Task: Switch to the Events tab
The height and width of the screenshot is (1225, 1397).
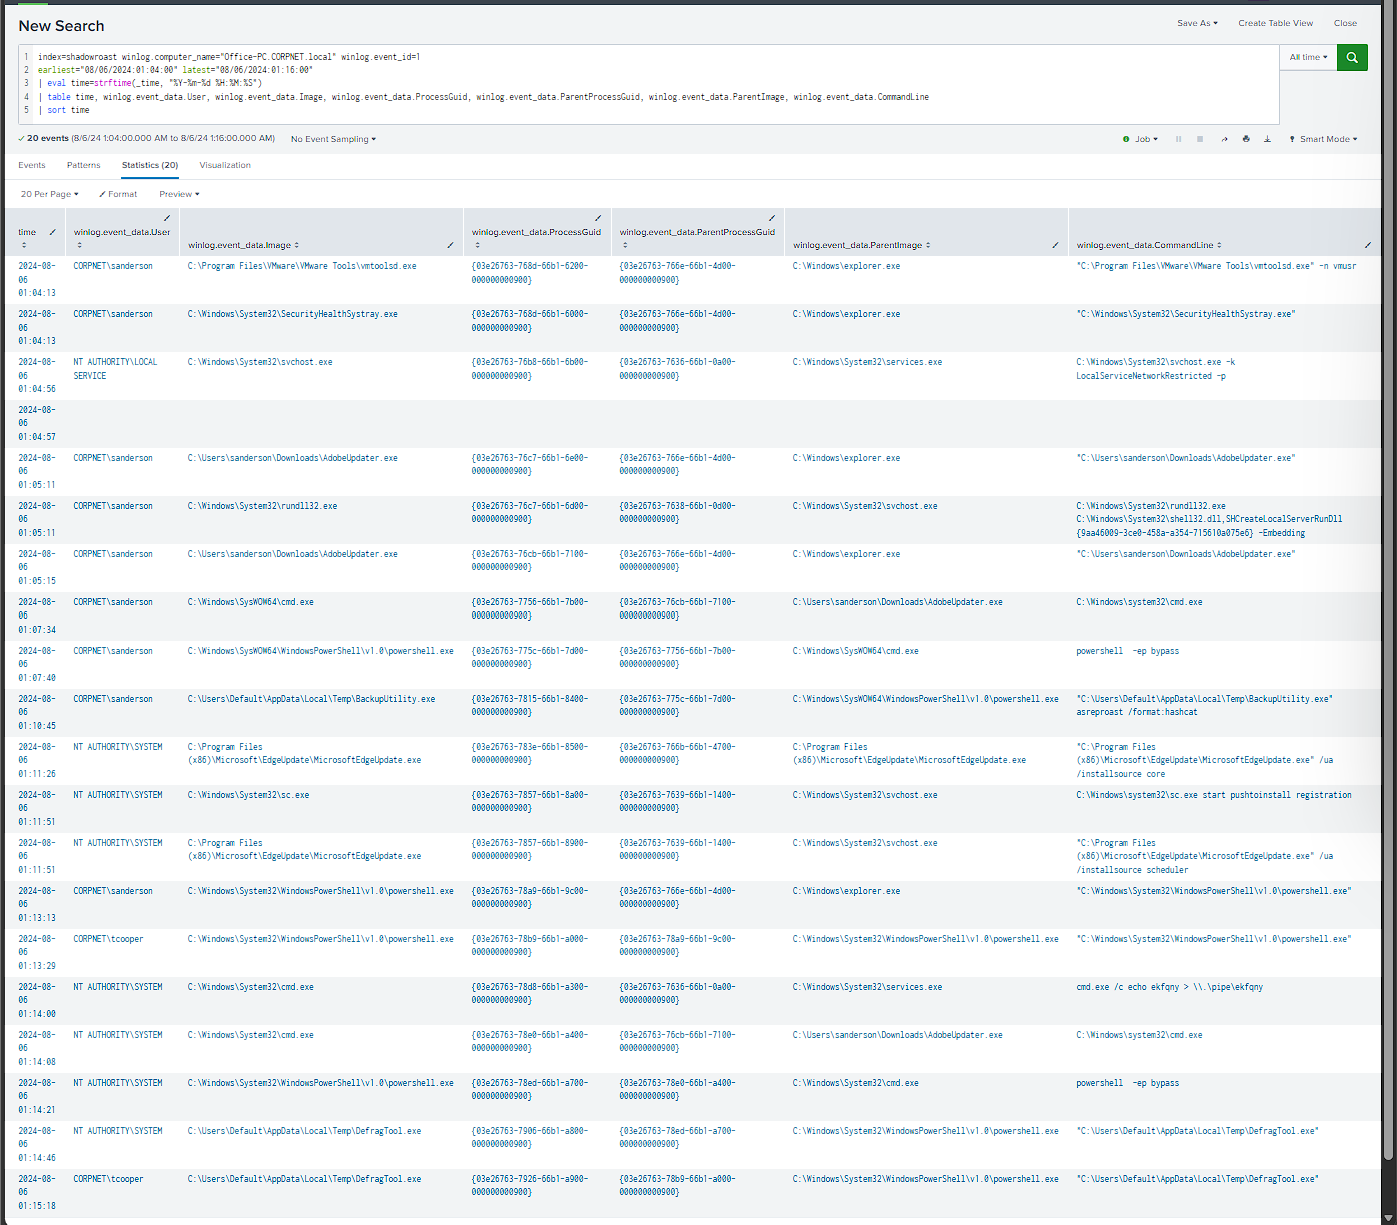Action: (x=31, y=165)
